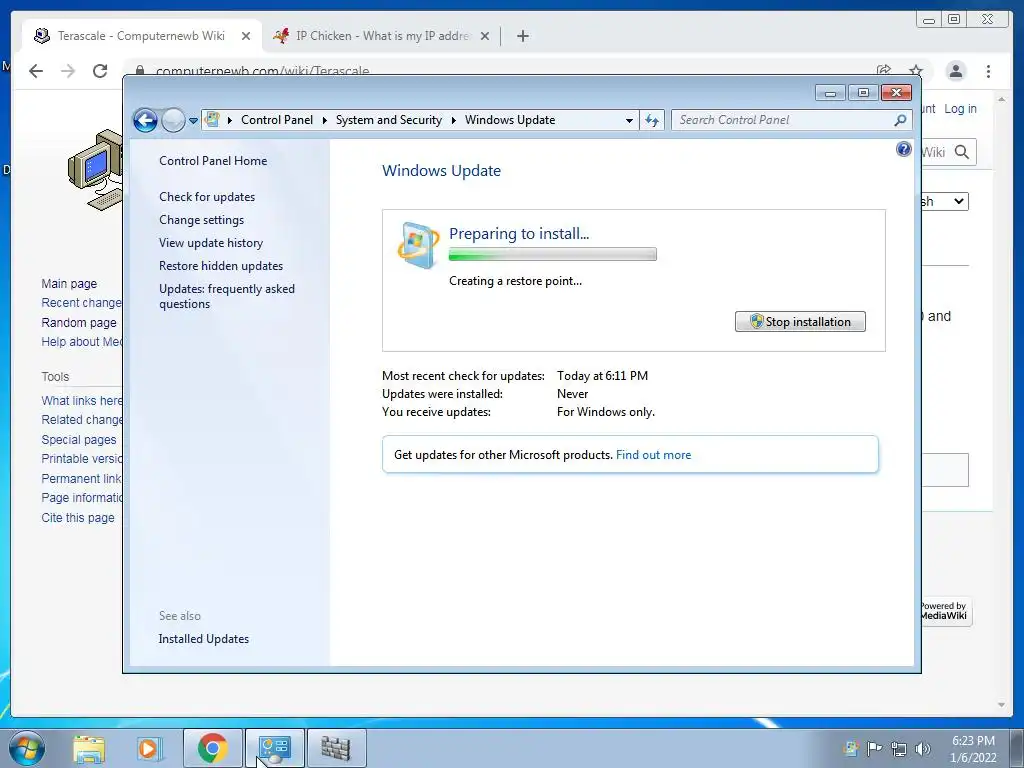Click the search magnifier in Control Panel
The height and width of the screenshot is (768, 1024).
(901, 120)
